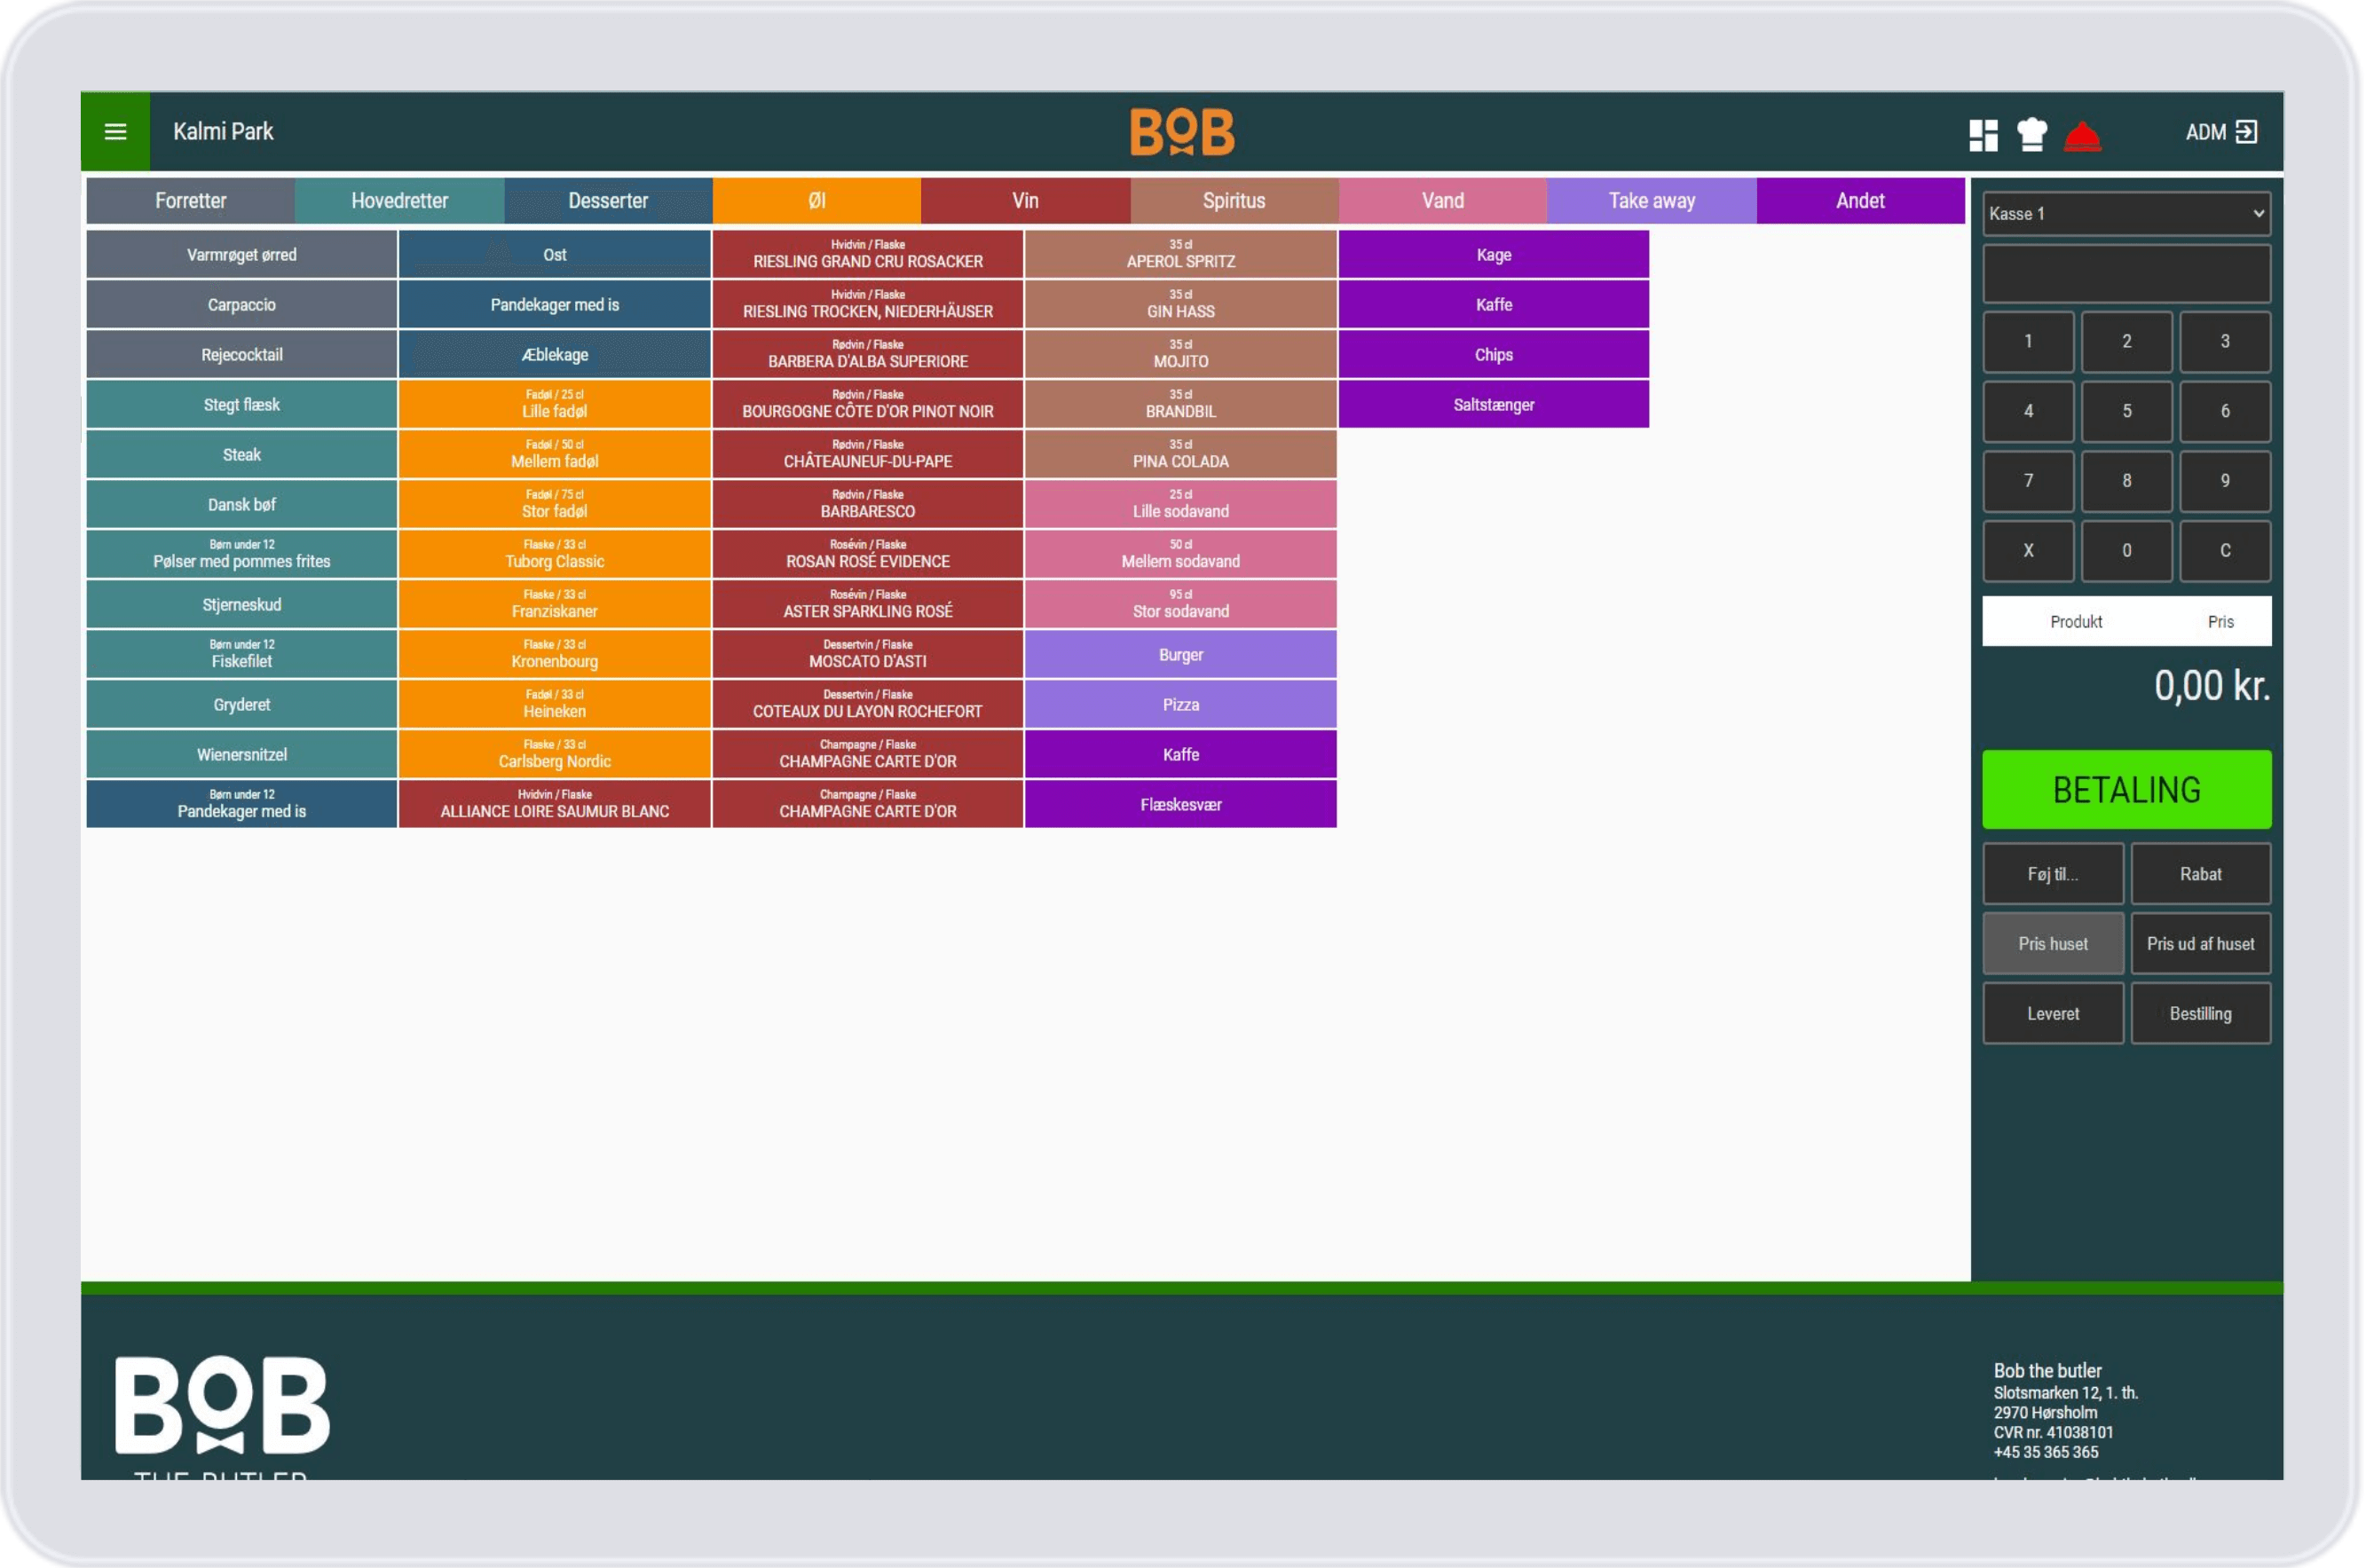Image resolution: width=2366 pixels, height=1568 pixels.
Task: Add PINA COLADA cocktail
Action: pos(1181,455)
